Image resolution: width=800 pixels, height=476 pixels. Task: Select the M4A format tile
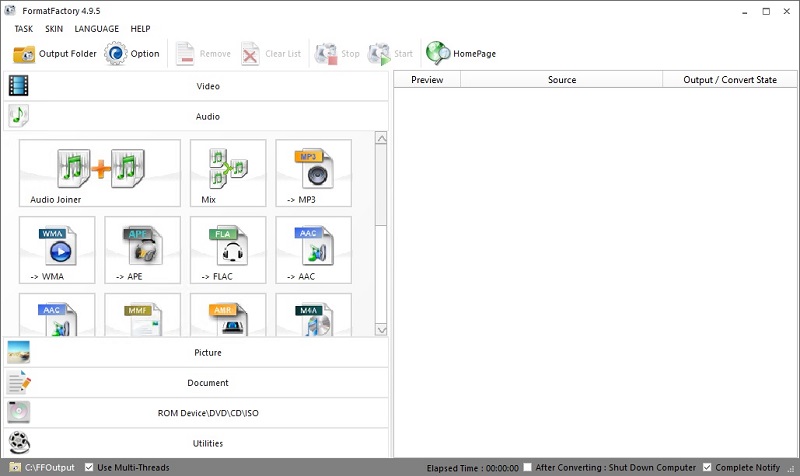click(314, 315)
